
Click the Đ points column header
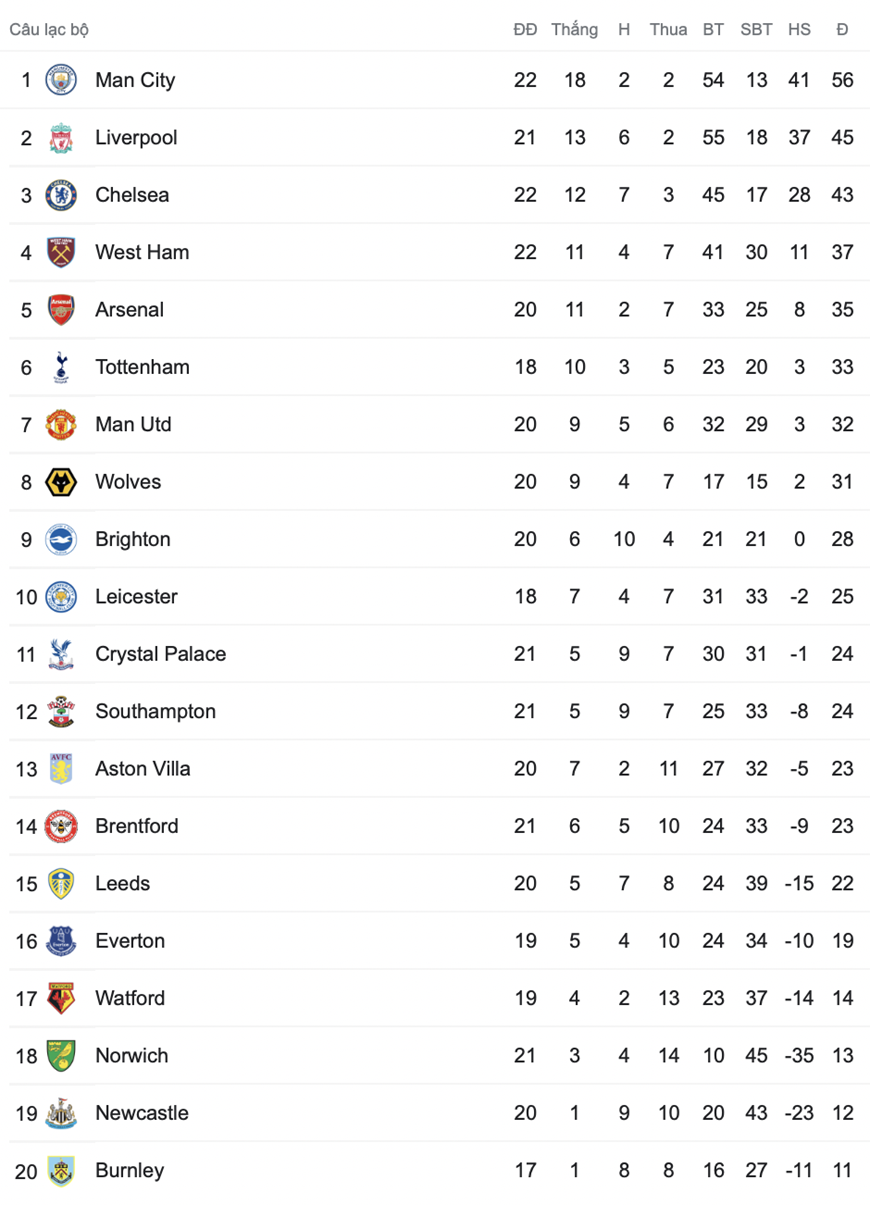click(842, 30)
